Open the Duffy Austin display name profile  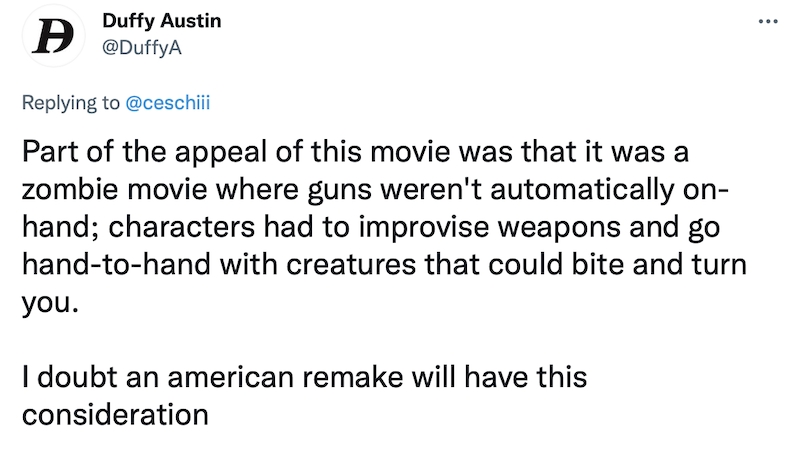click(162, 21)
